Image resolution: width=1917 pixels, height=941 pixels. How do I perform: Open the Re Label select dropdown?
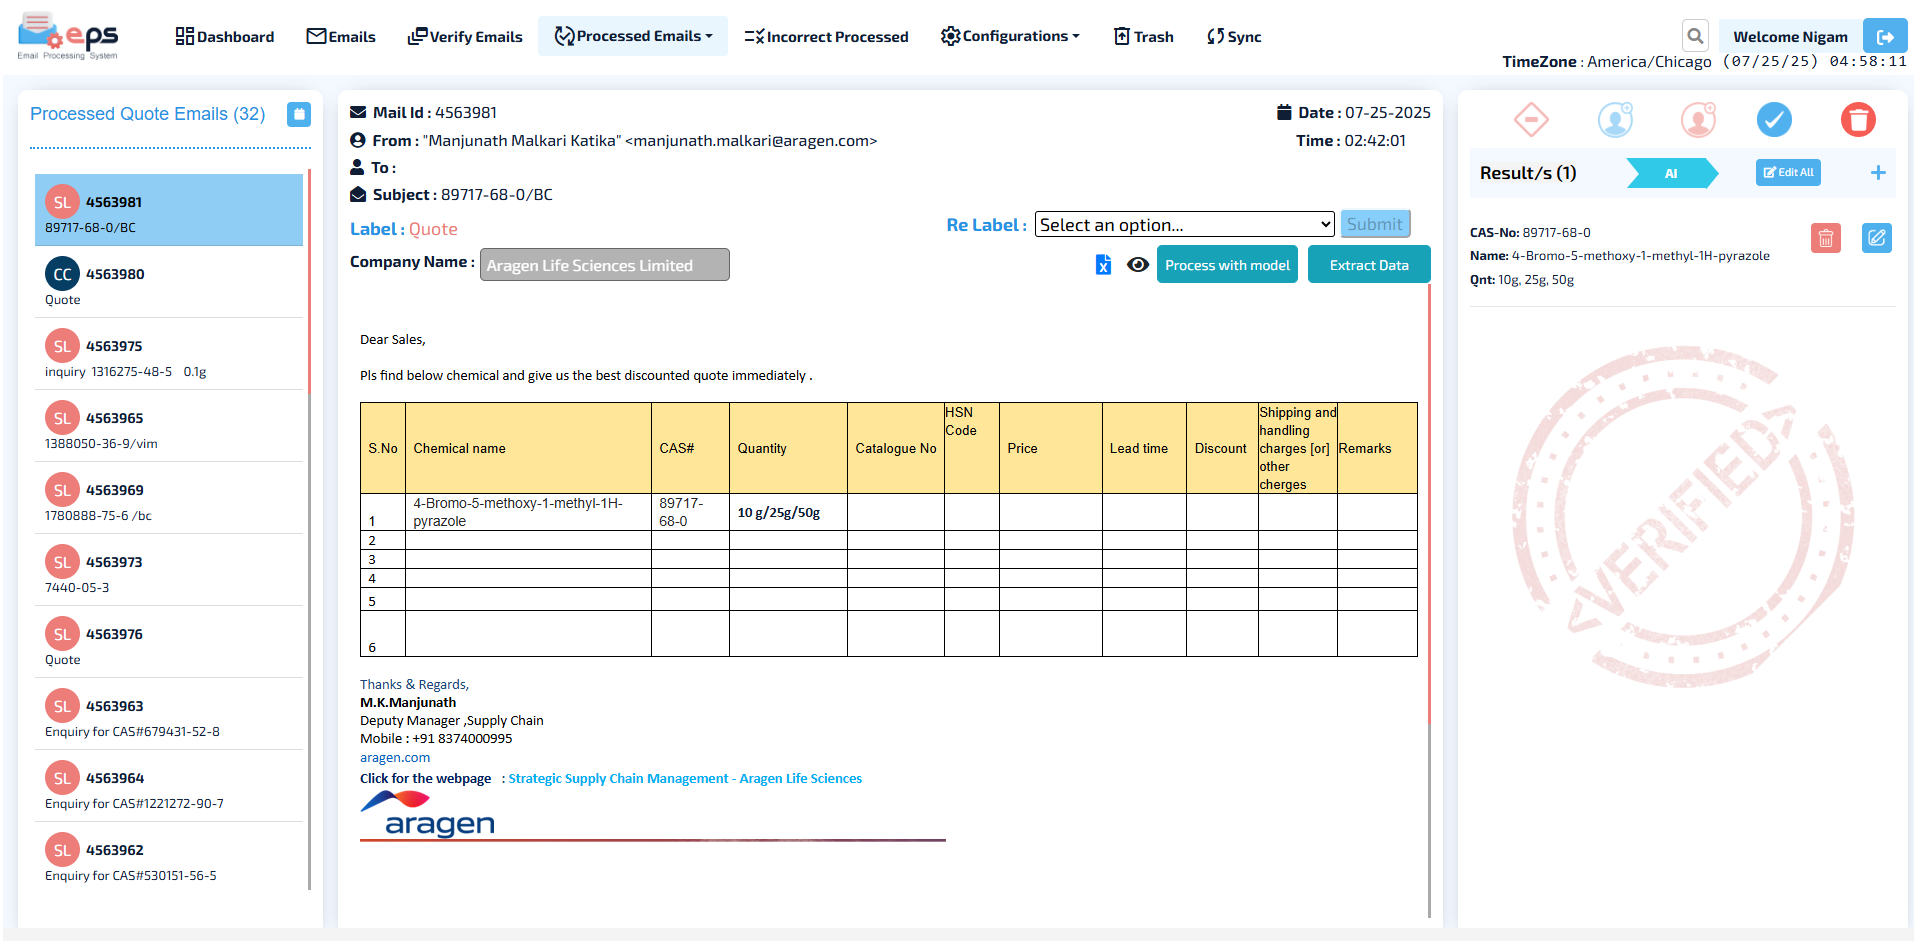[x=1184, y=225]
